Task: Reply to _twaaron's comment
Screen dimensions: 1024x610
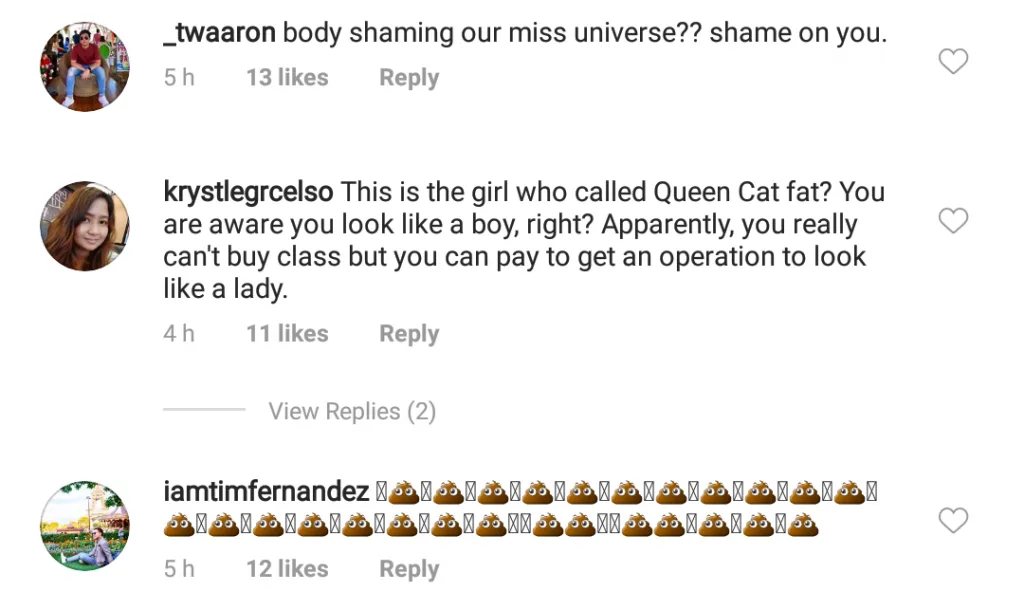Action: [x=409, y=78]
